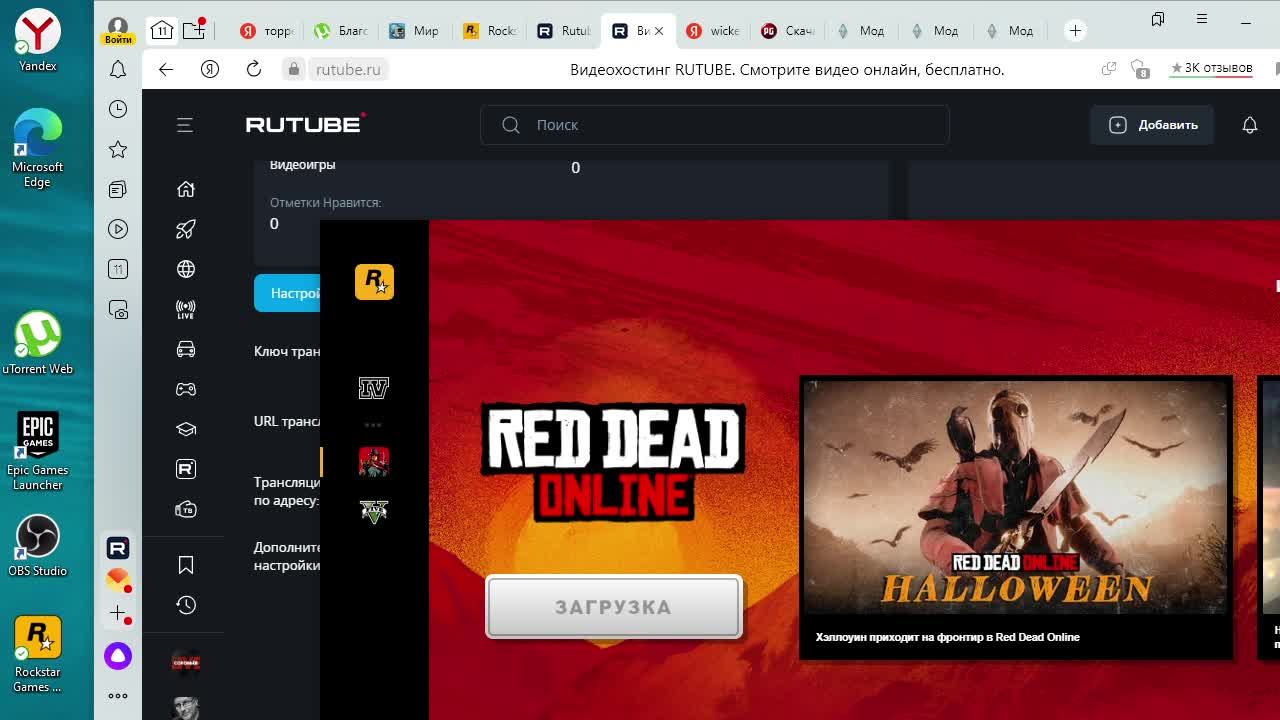1280x720 pixels.
Task: Open the browser history clock in the Yandex side panel
Action: point(118,109)
